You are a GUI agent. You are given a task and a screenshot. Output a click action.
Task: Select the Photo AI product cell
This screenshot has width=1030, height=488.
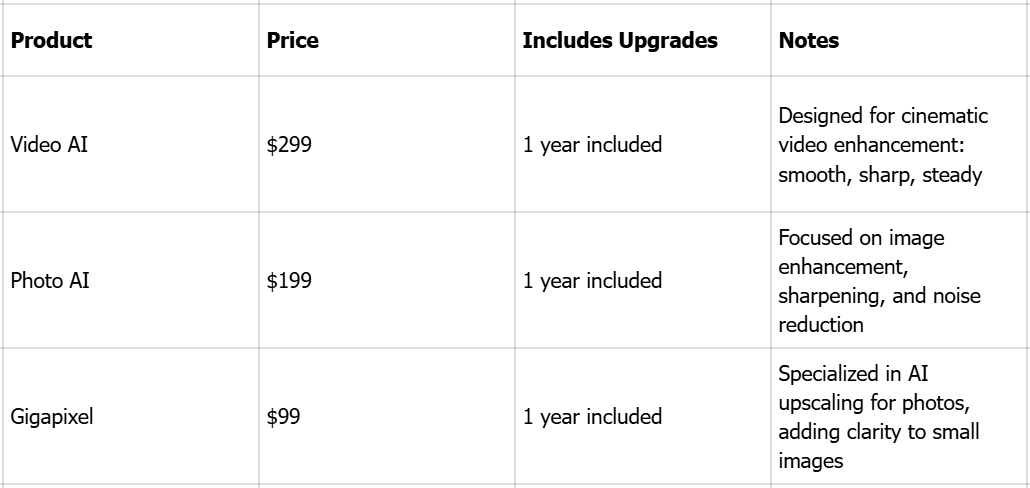(x=130, y=280)
